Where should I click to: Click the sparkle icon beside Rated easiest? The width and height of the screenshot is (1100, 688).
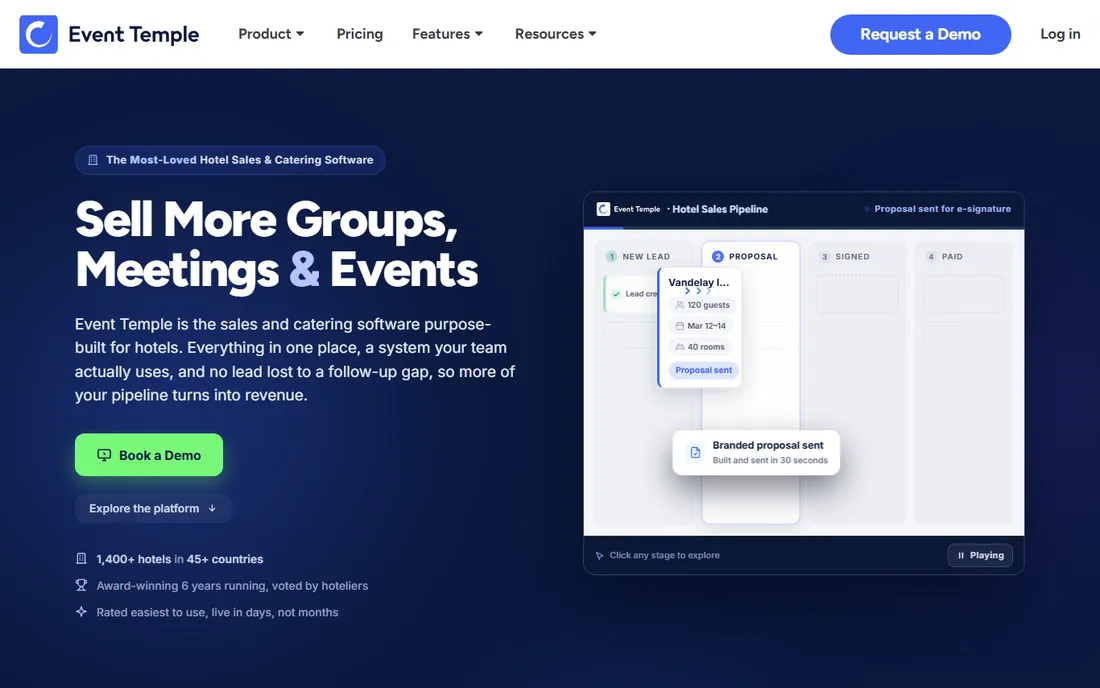coord(81,612)
